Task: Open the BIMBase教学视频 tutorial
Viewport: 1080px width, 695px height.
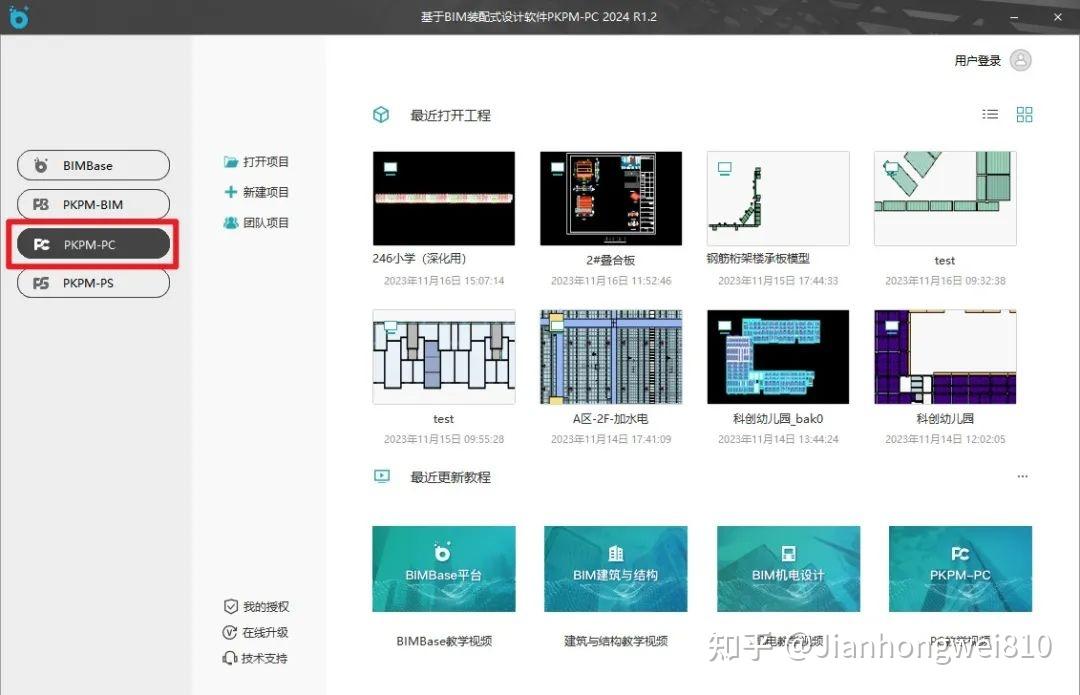Action: (x=443, y=569)
